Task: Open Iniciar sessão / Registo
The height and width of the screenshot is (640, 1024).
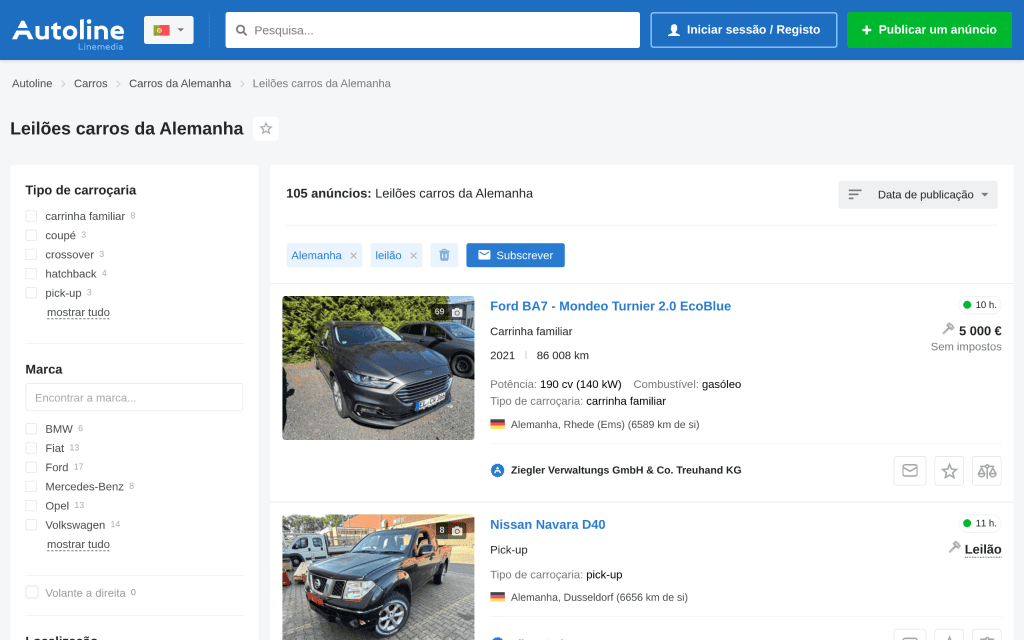Action: coord(743,30)
